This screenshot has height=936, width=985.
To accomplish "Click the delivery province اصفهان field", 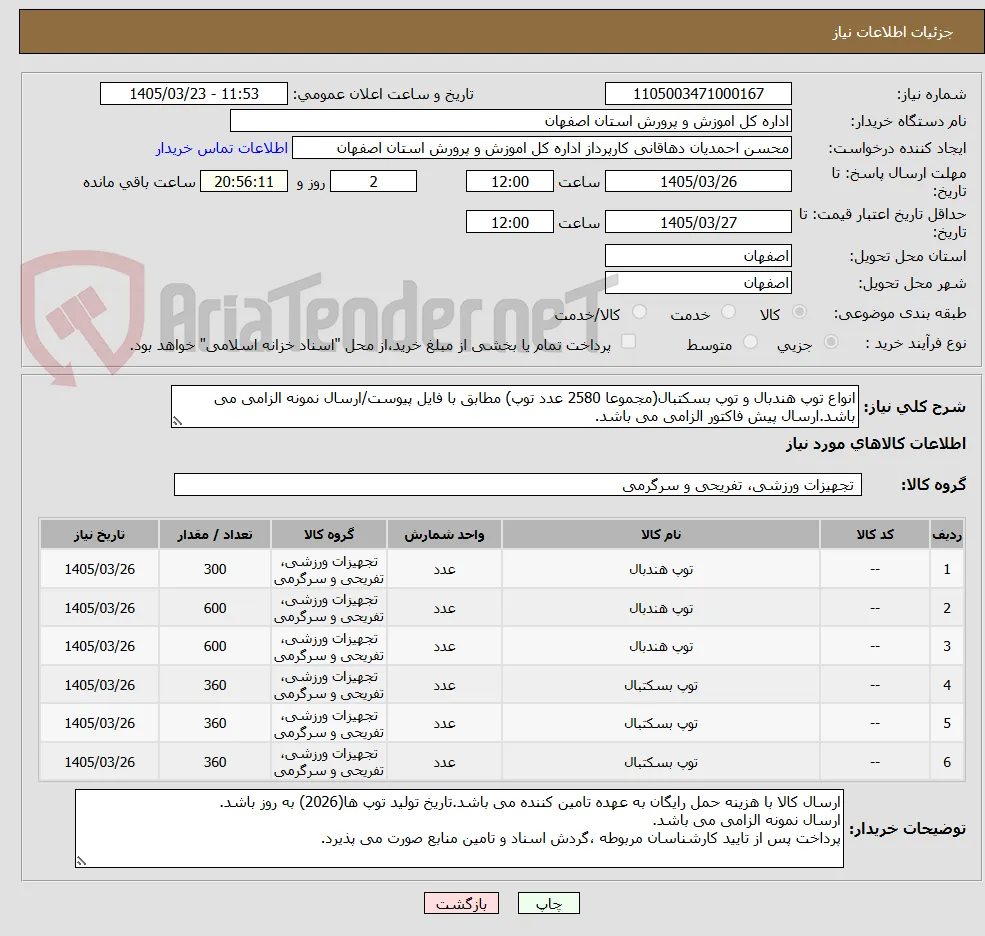I will point(698,256).
